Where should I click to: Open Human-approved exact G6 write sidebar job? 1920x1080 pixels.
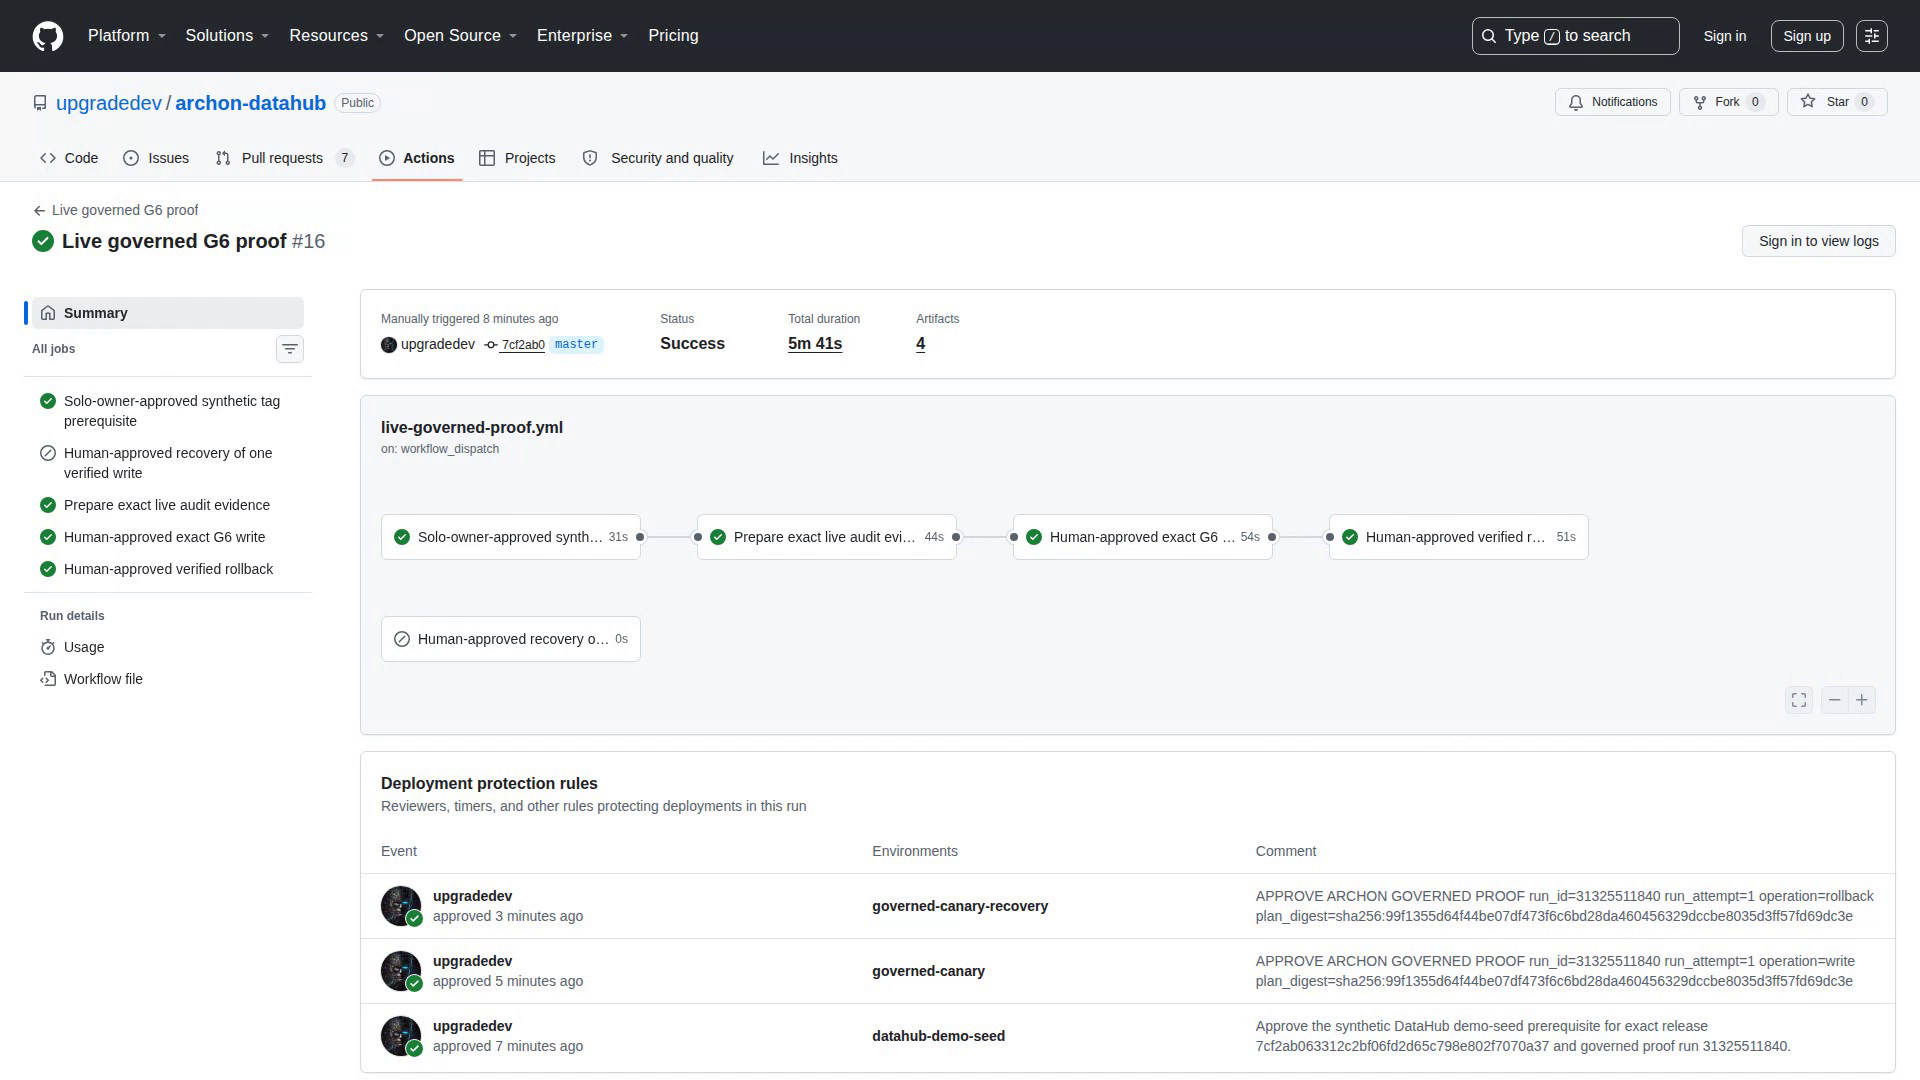(x=168, y=537)
